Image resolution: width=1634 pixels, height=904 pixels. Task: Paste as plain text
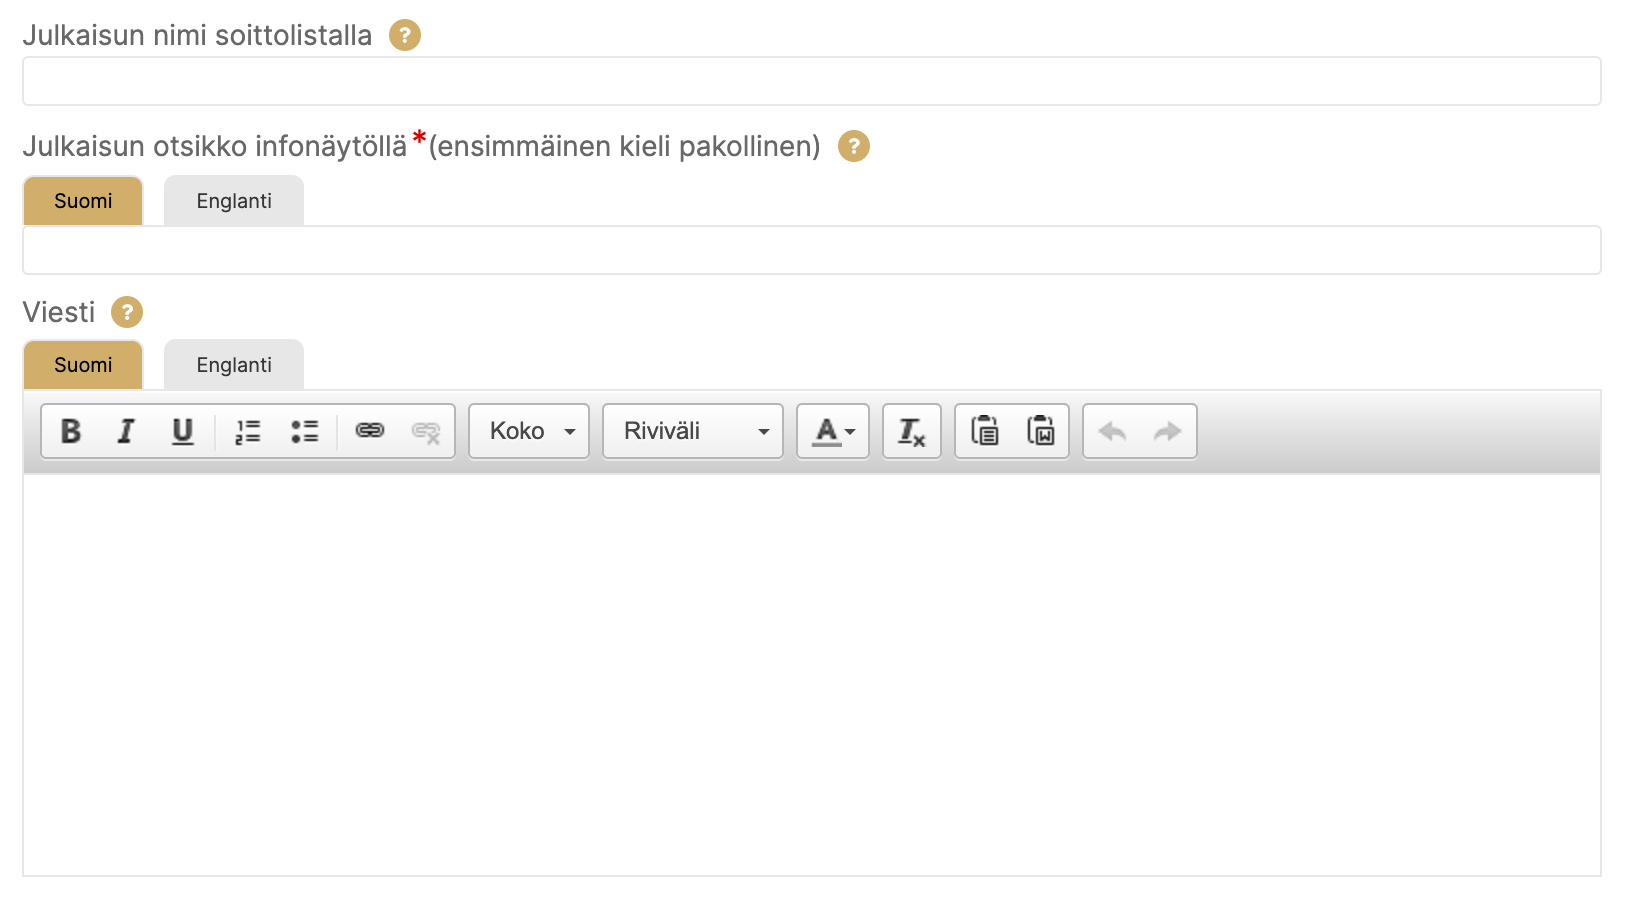pos(984,431)
